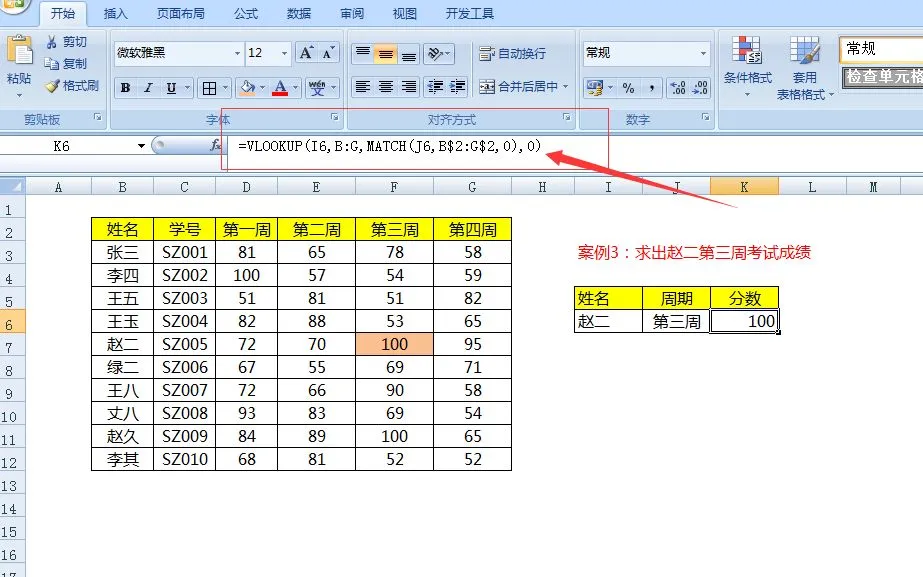Set middle vertical alignment
Screen dimensions: 923x577
pos(386,54)
